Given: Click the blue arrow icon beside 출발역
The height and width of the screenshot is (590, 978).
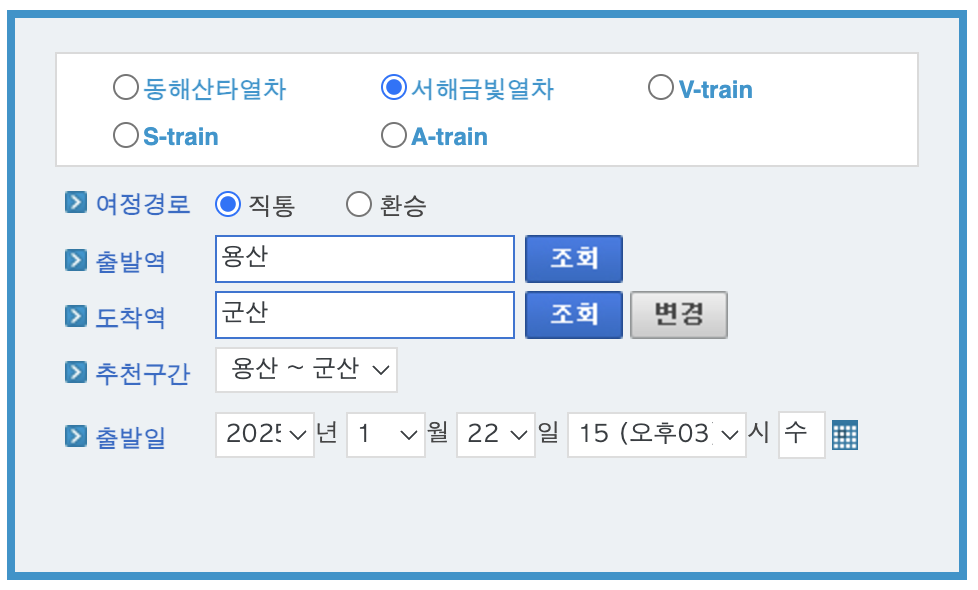Looking at the screenshot, I should [x=75, y=258].
